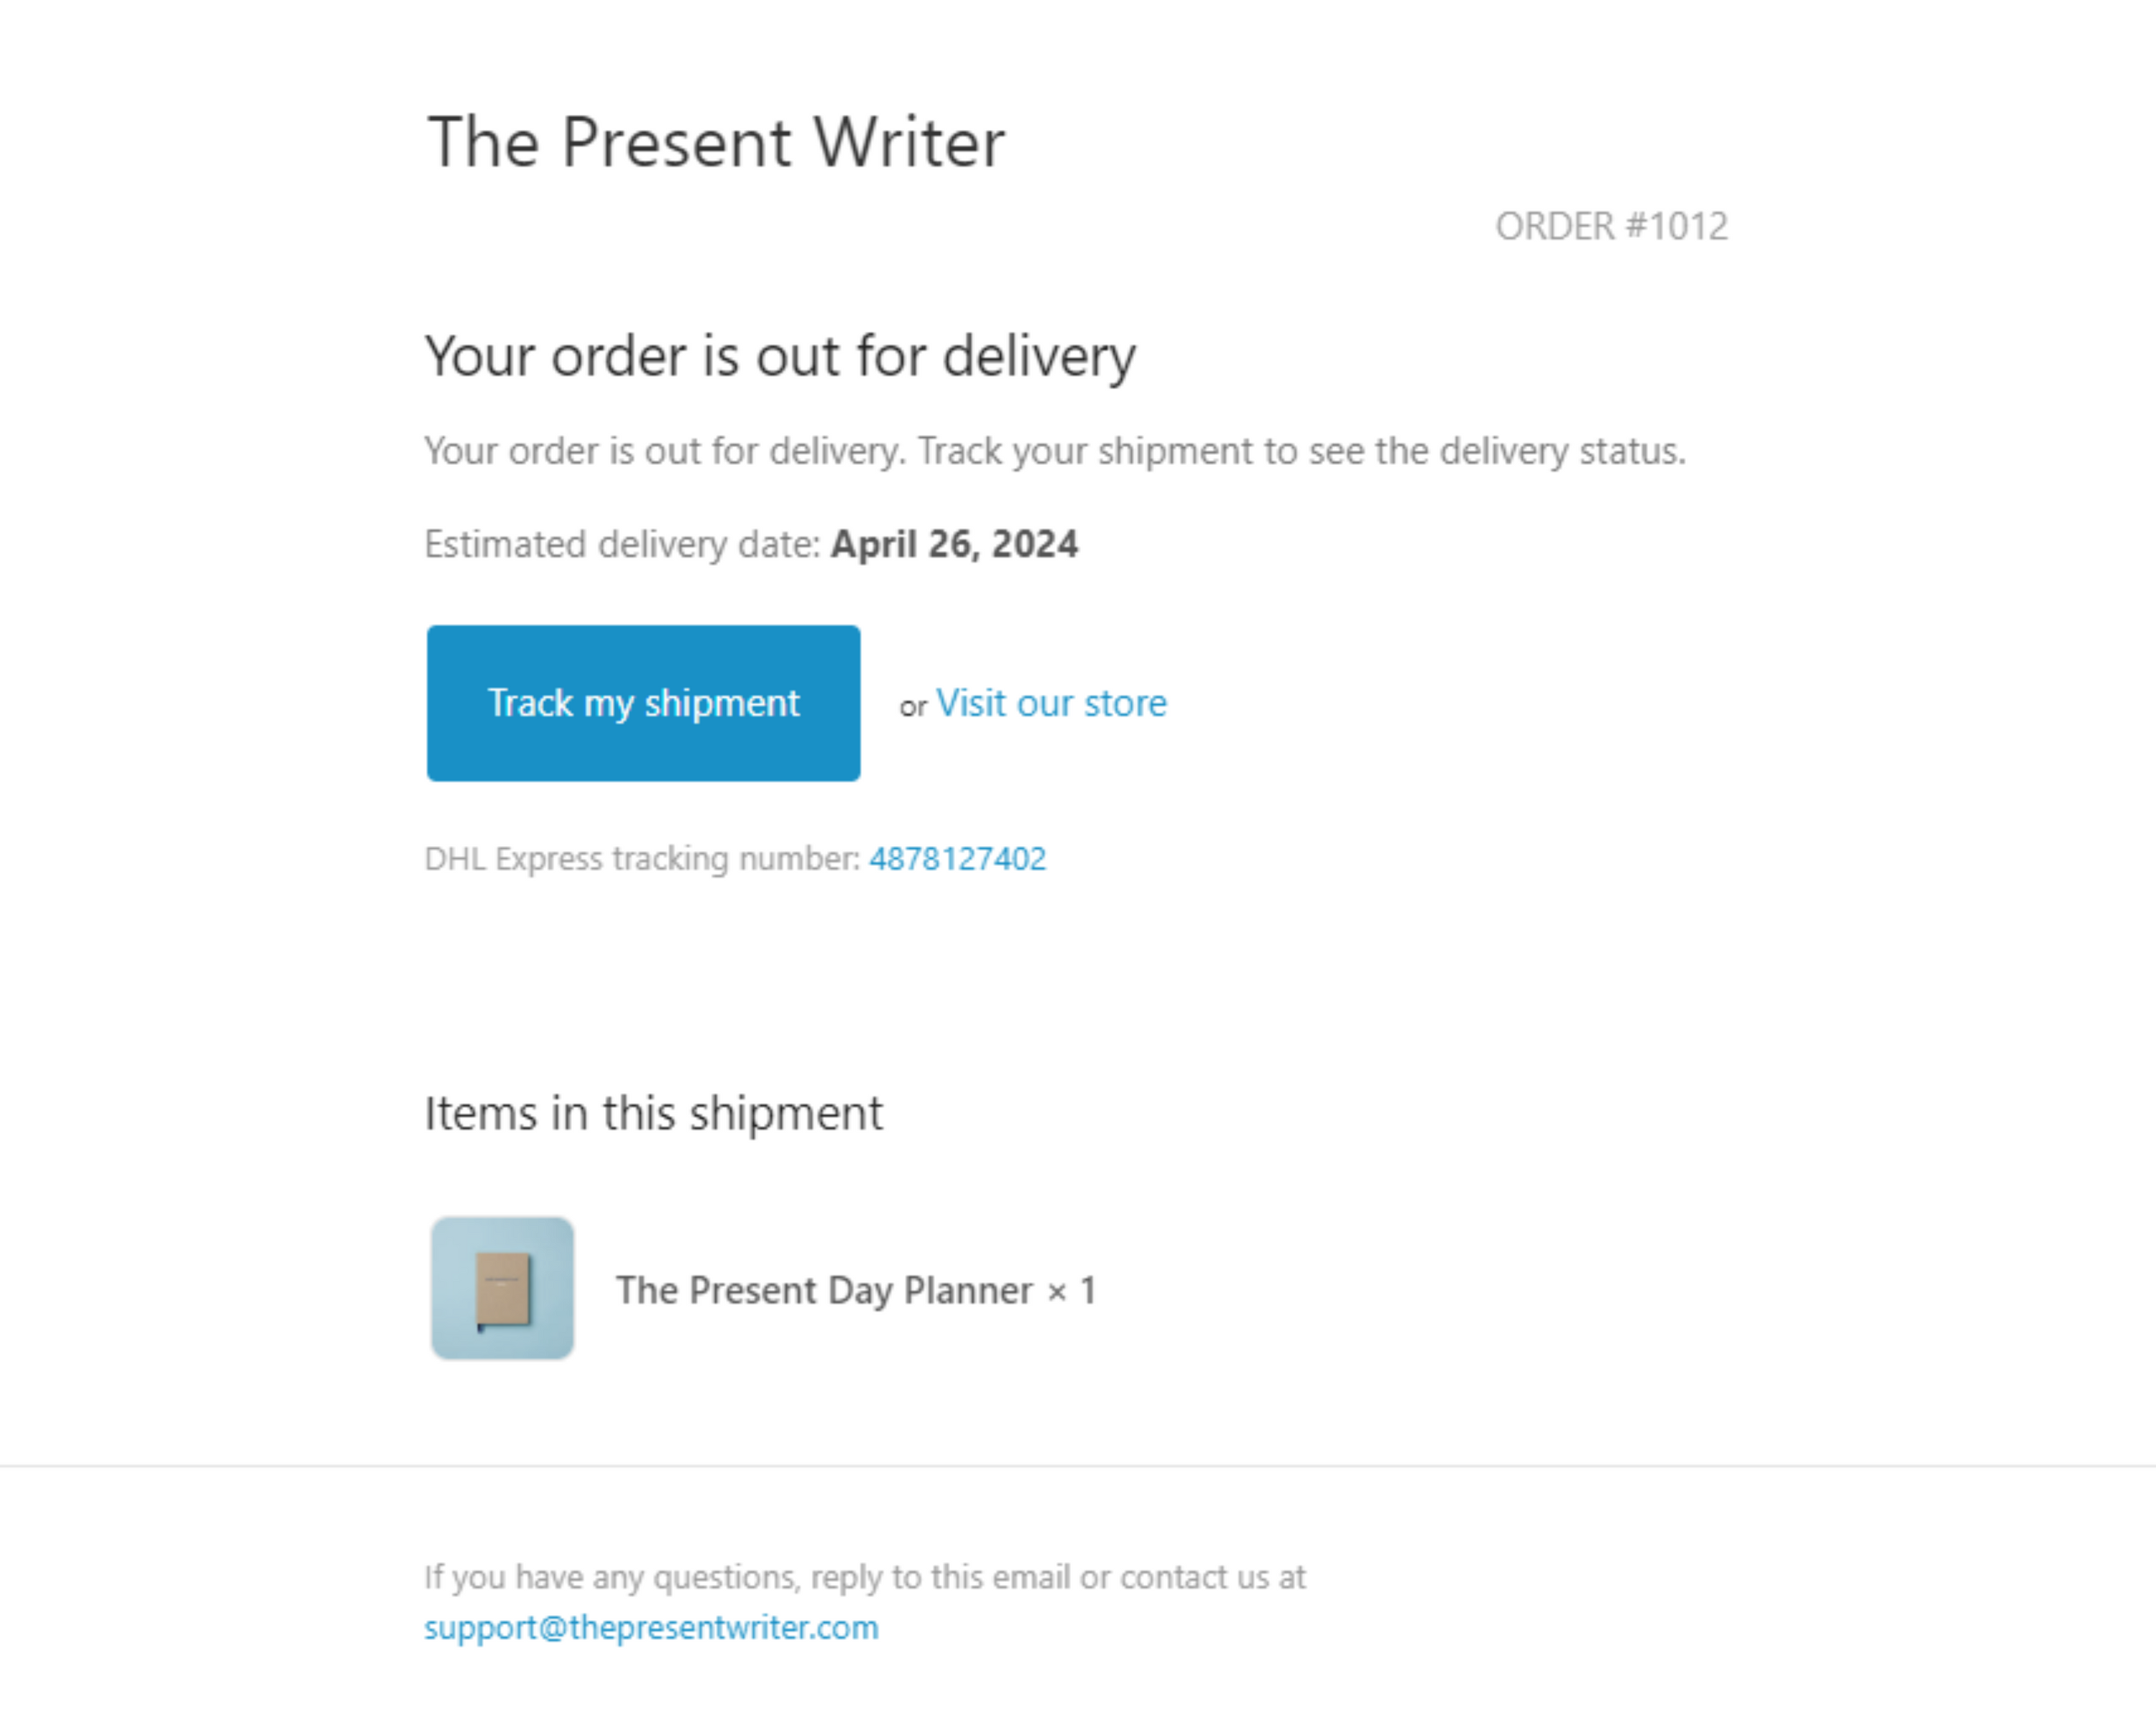The height and width of the screenshot is (1725, 2156).
Task: Click the 'DHL Express tracking number:' label
Action: (642, 859)
